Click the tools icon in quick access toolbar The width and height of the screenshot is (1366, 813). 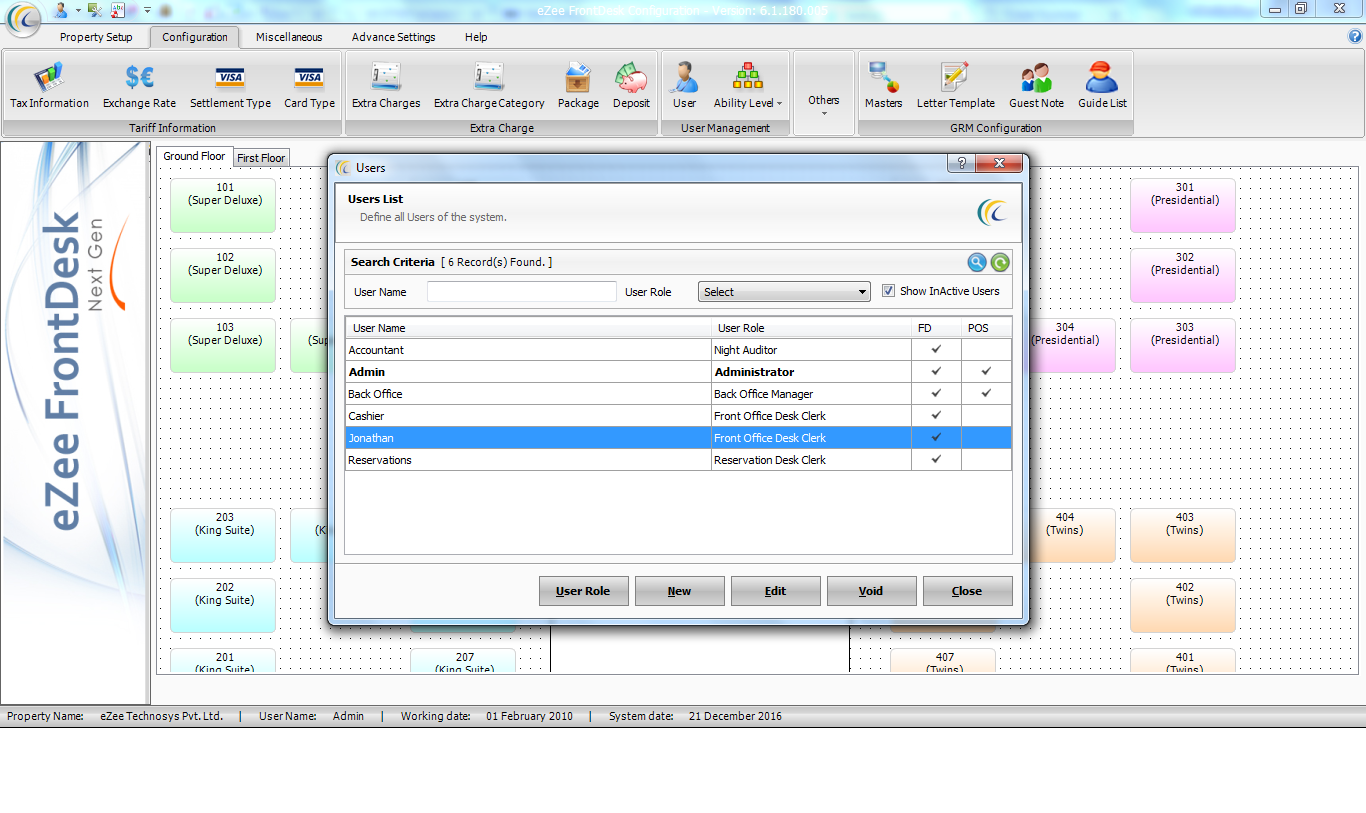(x=95, y=9)
